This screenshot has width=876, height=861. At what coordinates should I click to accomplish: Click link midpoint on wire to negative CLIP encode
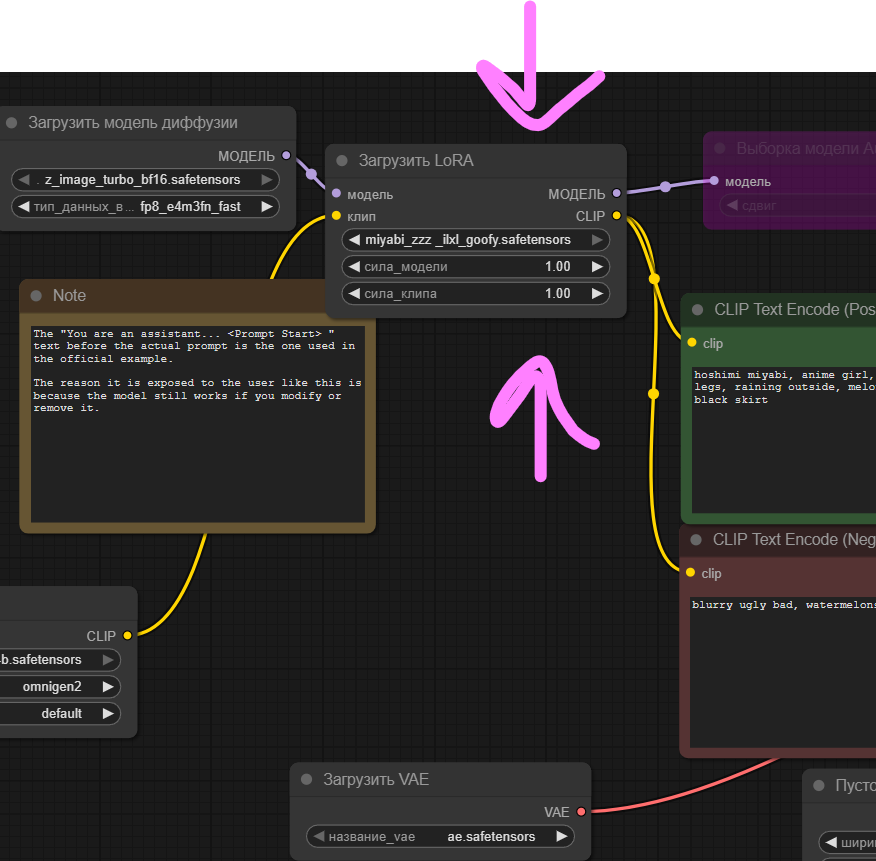[x=653, y=394]
